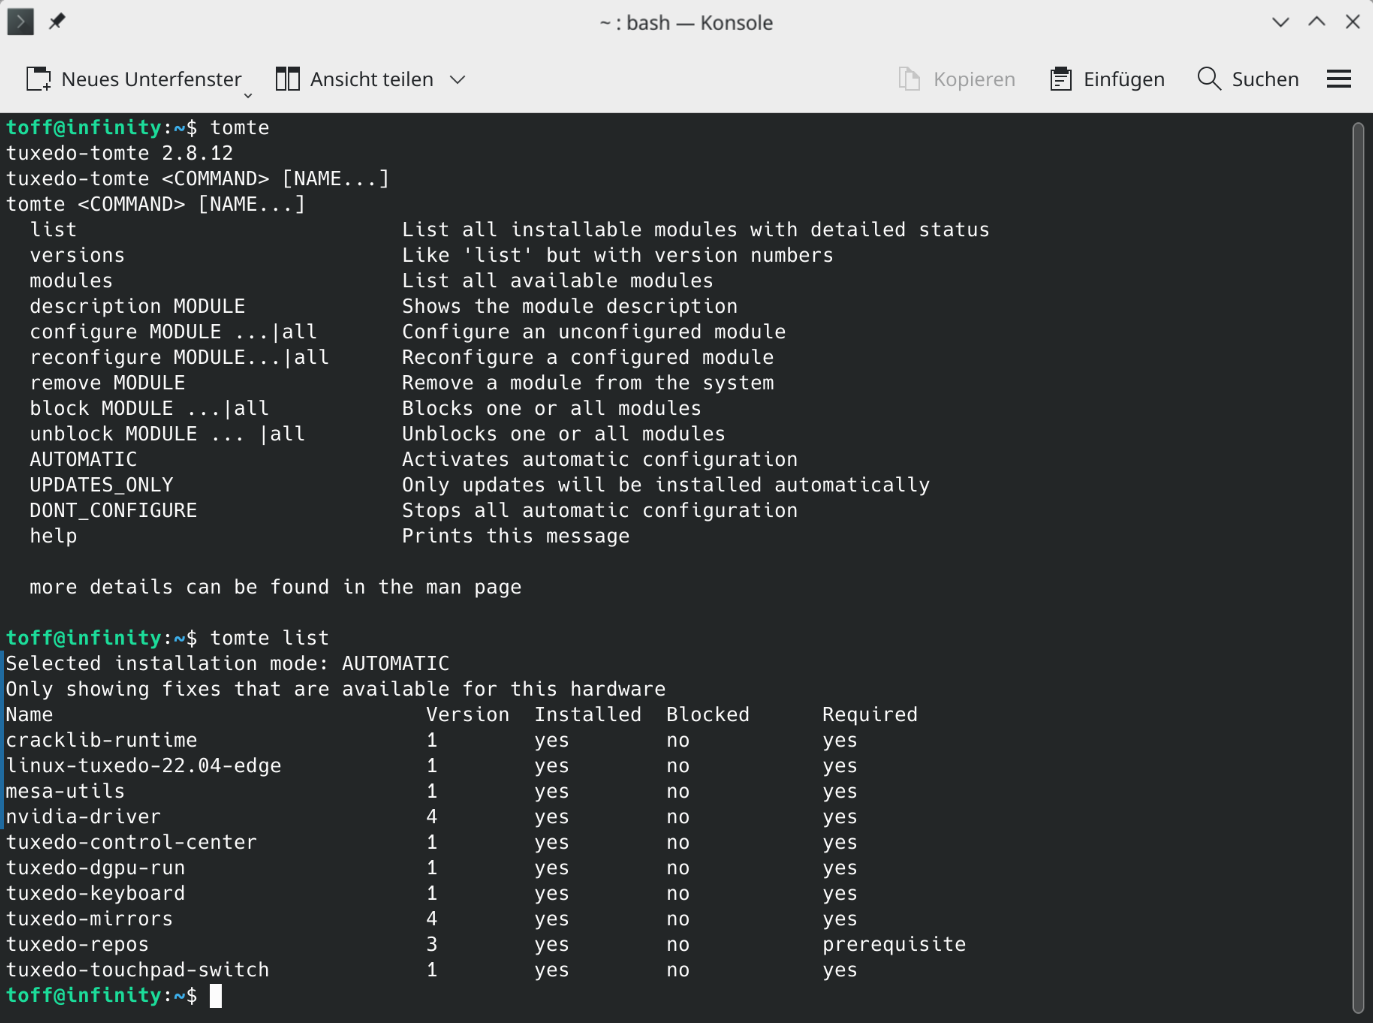Expand the Neues Unterfenster dropdown arrow
The image size is (1373, 1023).
(248, 95)
